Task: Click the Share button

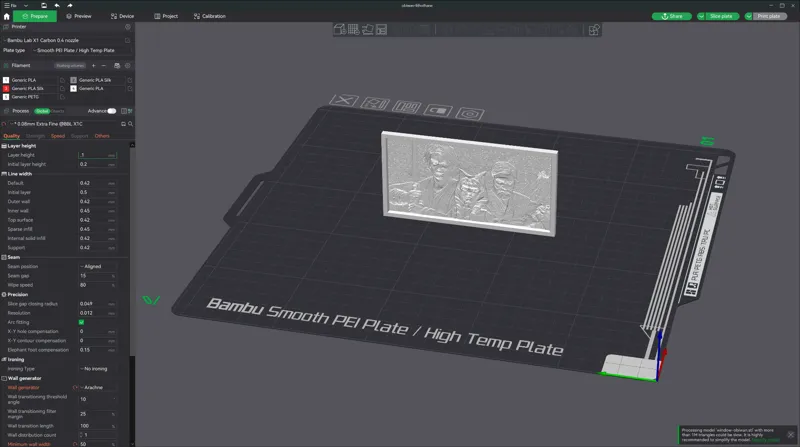Action: (671, 16)
